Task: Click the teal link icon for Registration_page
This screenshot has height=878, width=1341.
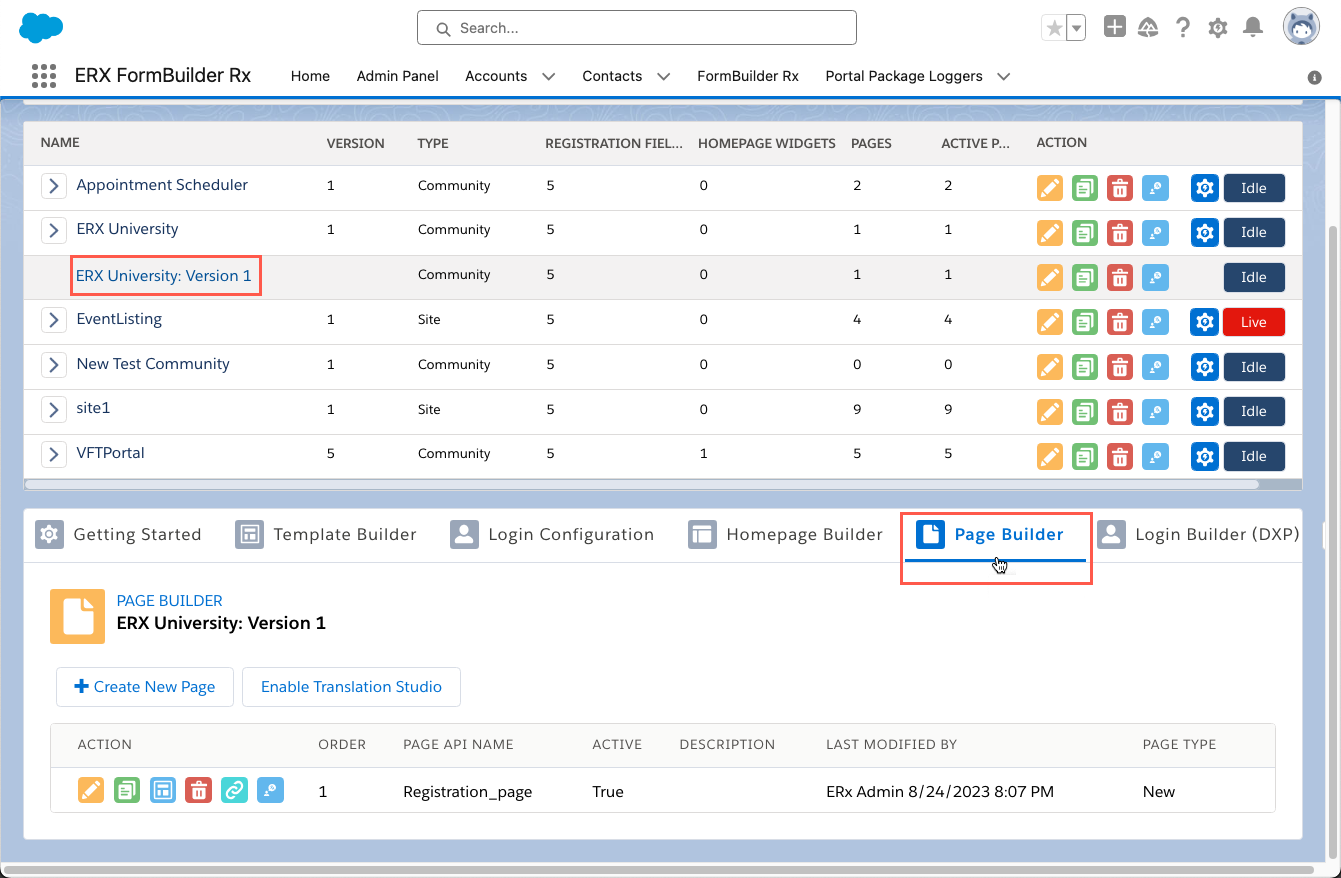Action: pos(234,791)
